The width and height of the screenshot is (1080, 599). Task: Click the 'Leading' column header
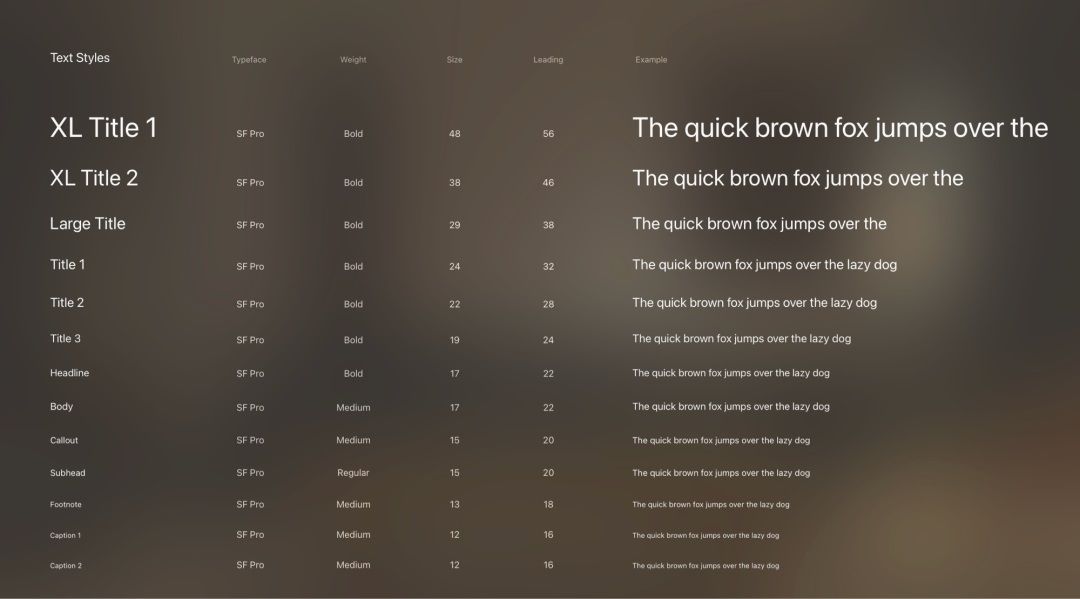(x=548, y=60)
